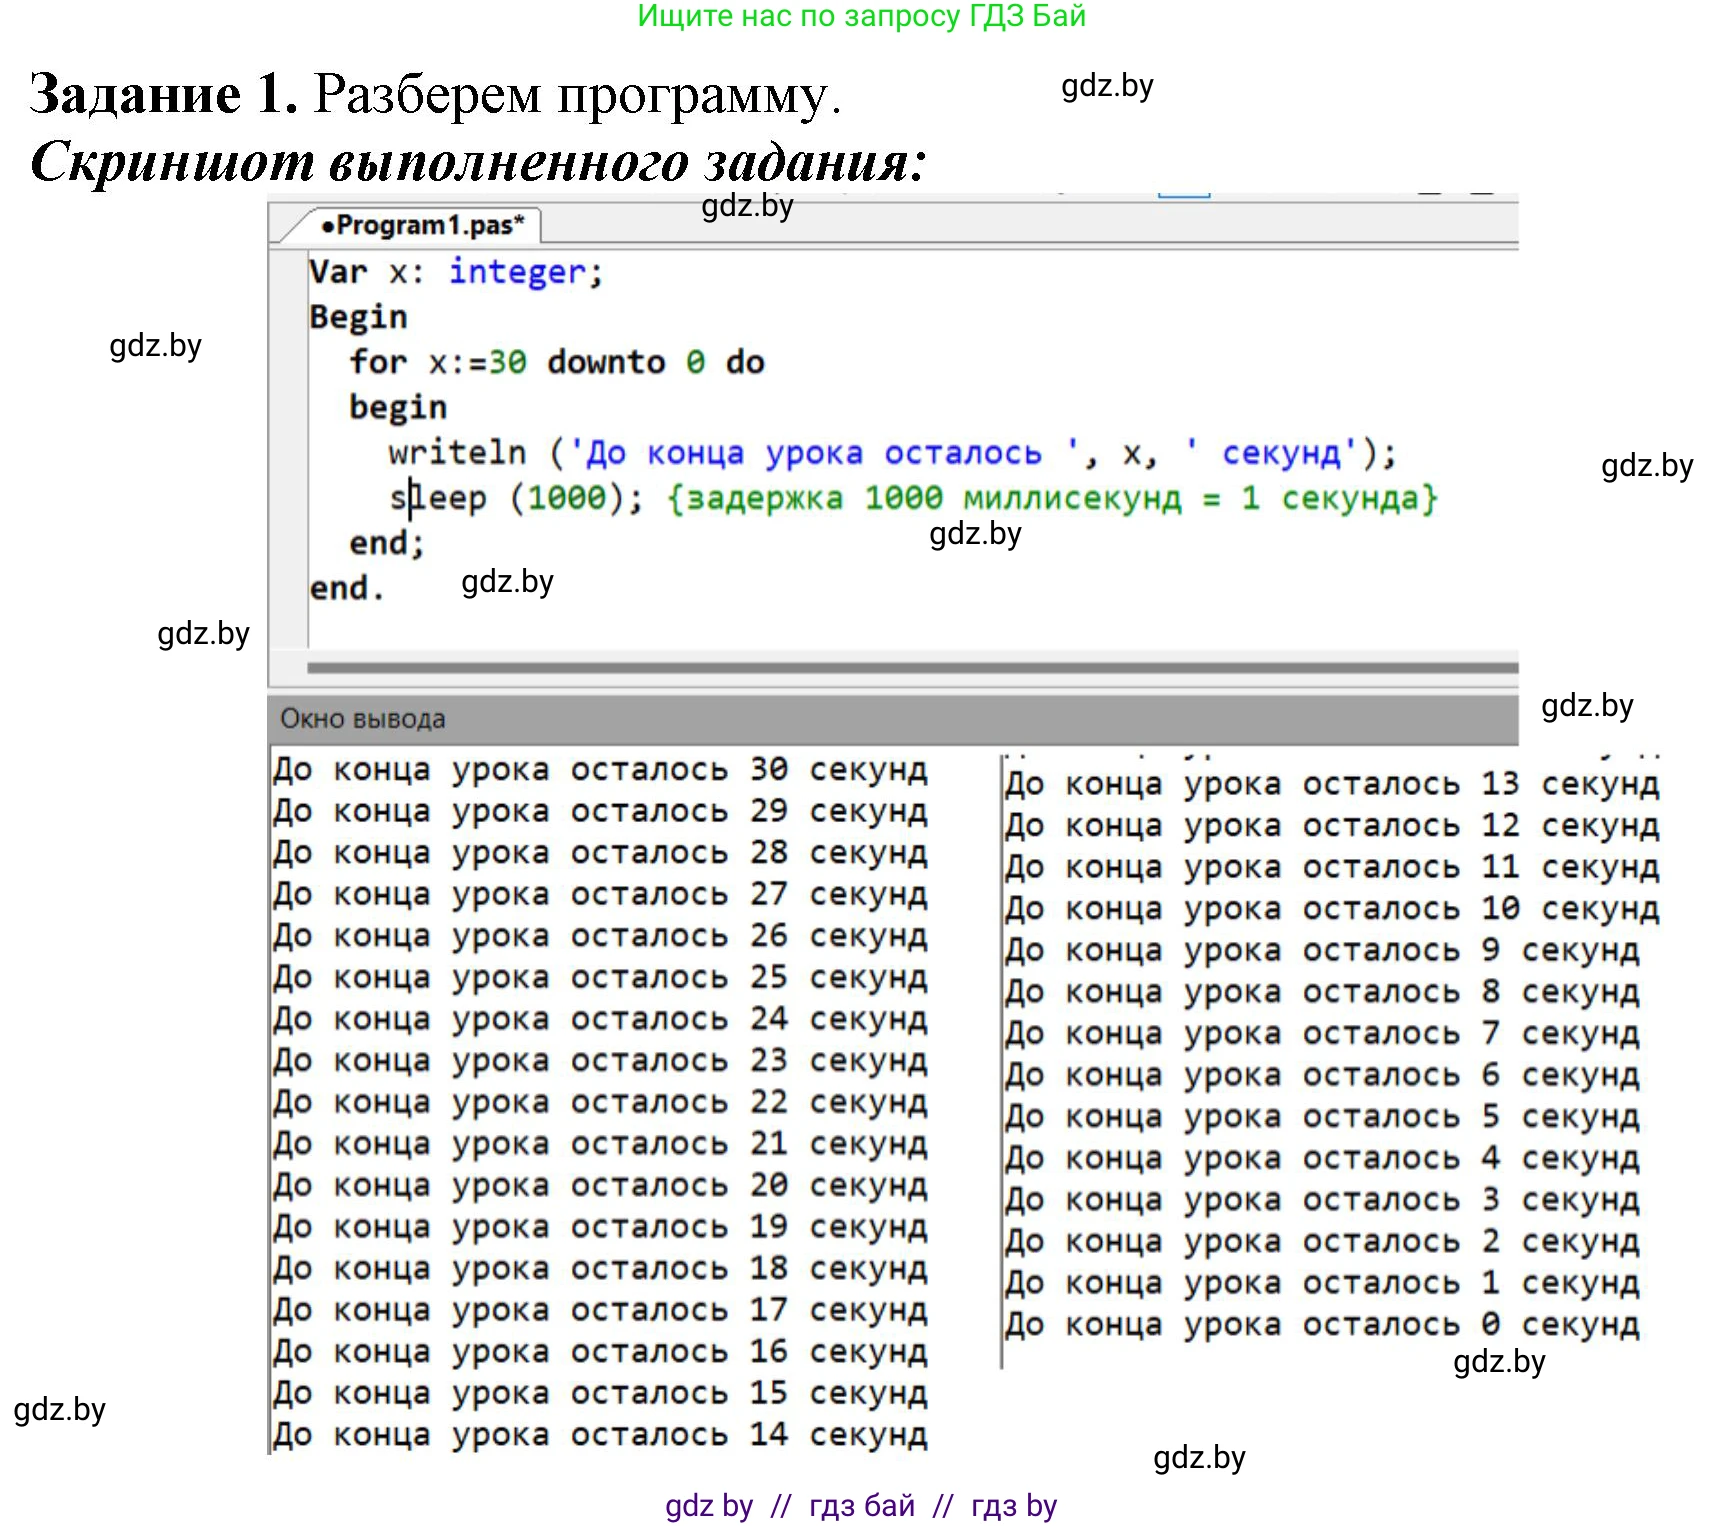The width and height of the screenshot is (1726, 1526).
Task: Click the output line showing 30 секунд
Action: tap(600, 769)
